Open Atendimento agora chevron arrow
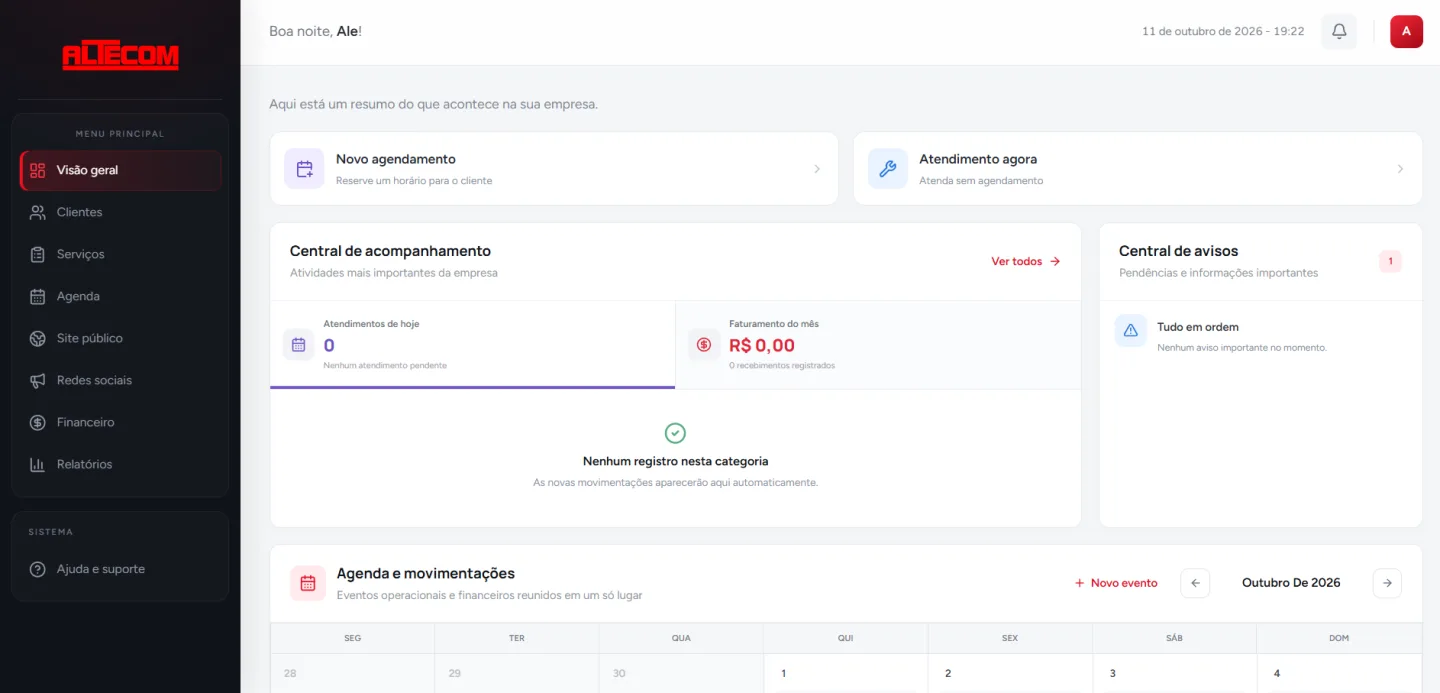 (x=1400, y=169)
